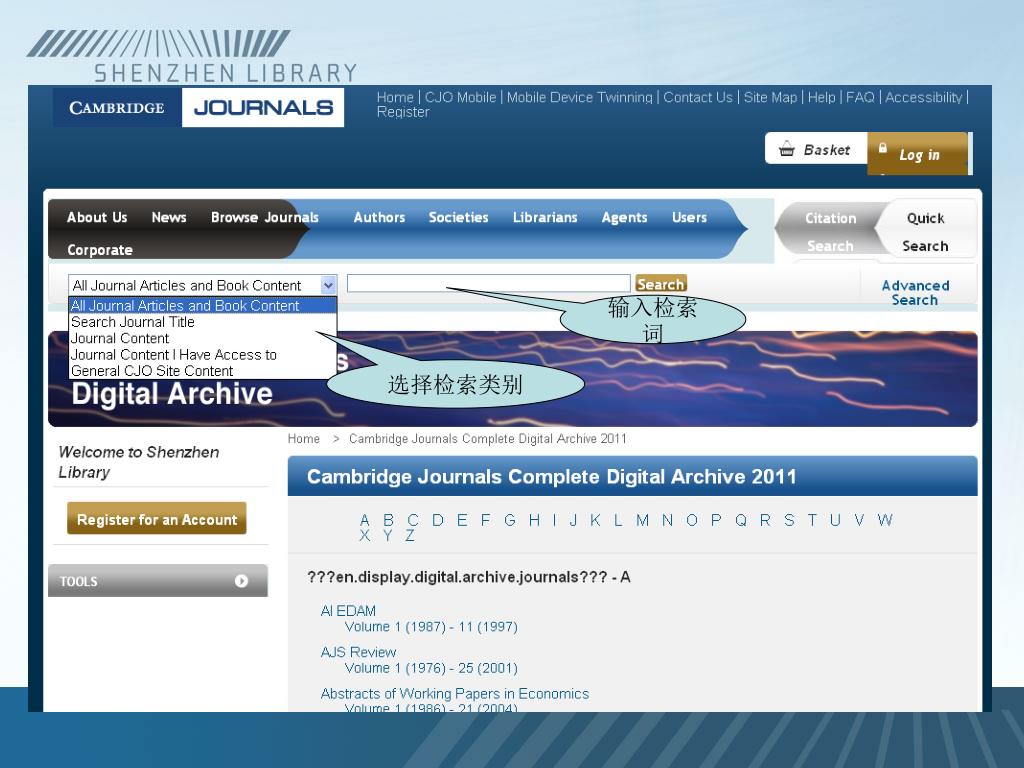Viewport: 1024px width, 768px height.
Task: Jump to journals starting with letter J
Action: (x=573, y=520)
